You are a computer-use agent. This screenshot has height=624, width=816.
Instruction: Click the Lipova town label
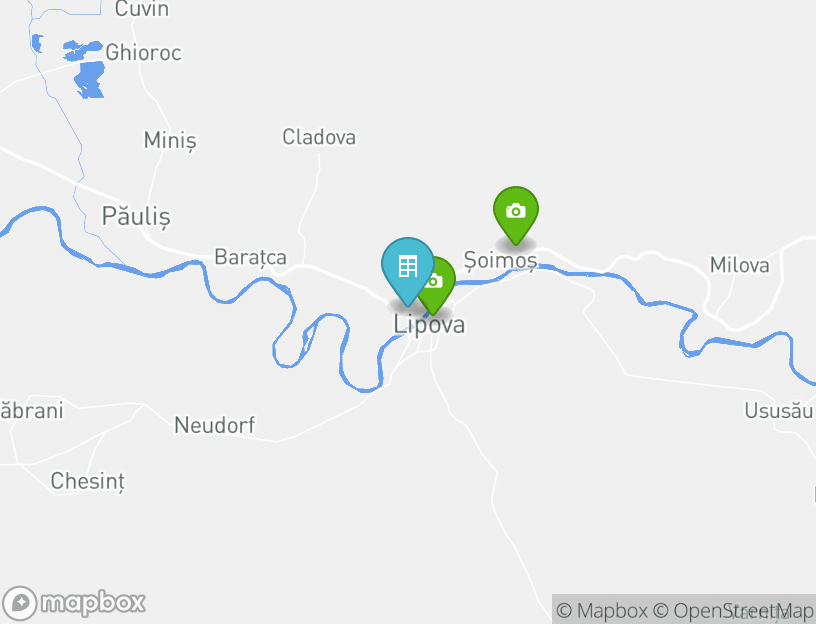(429, 325)
